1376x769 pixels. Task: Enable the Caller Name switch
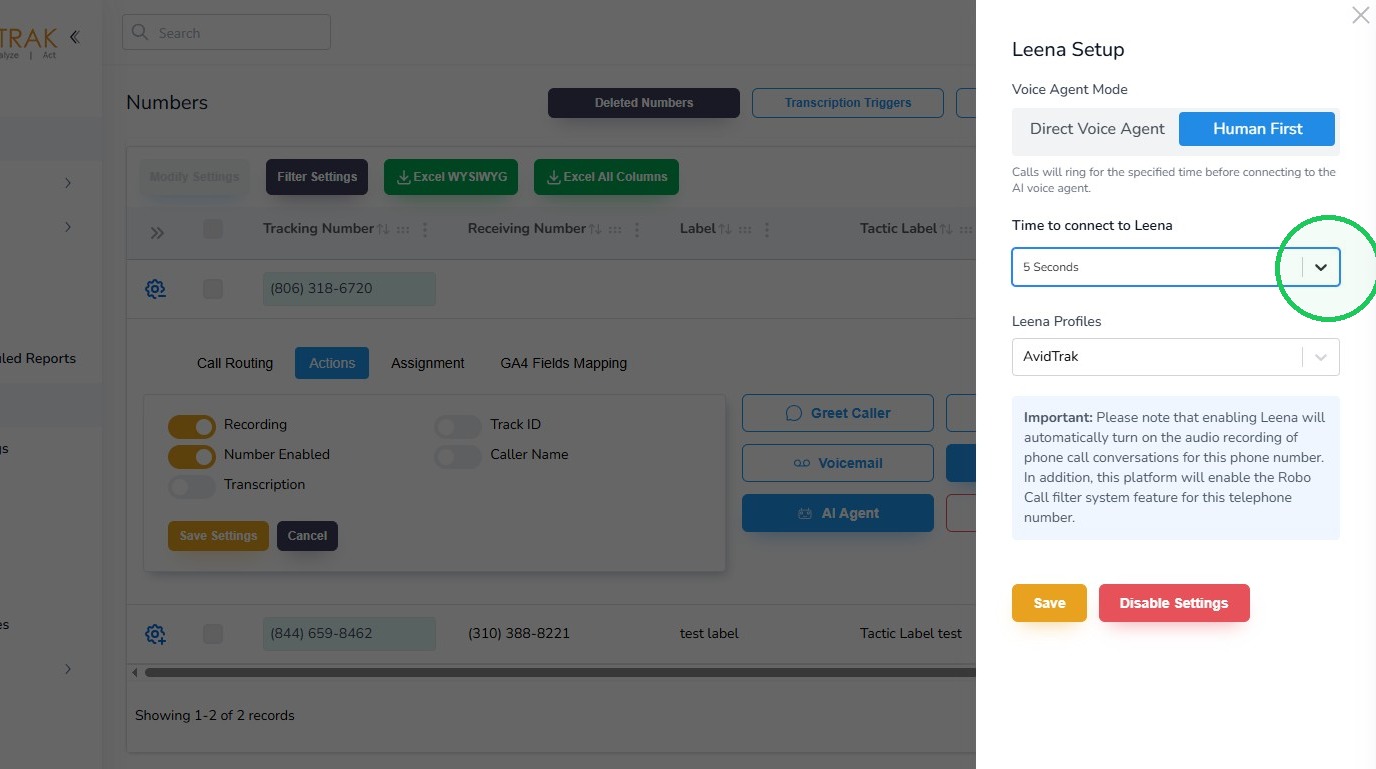pos(458,457)
